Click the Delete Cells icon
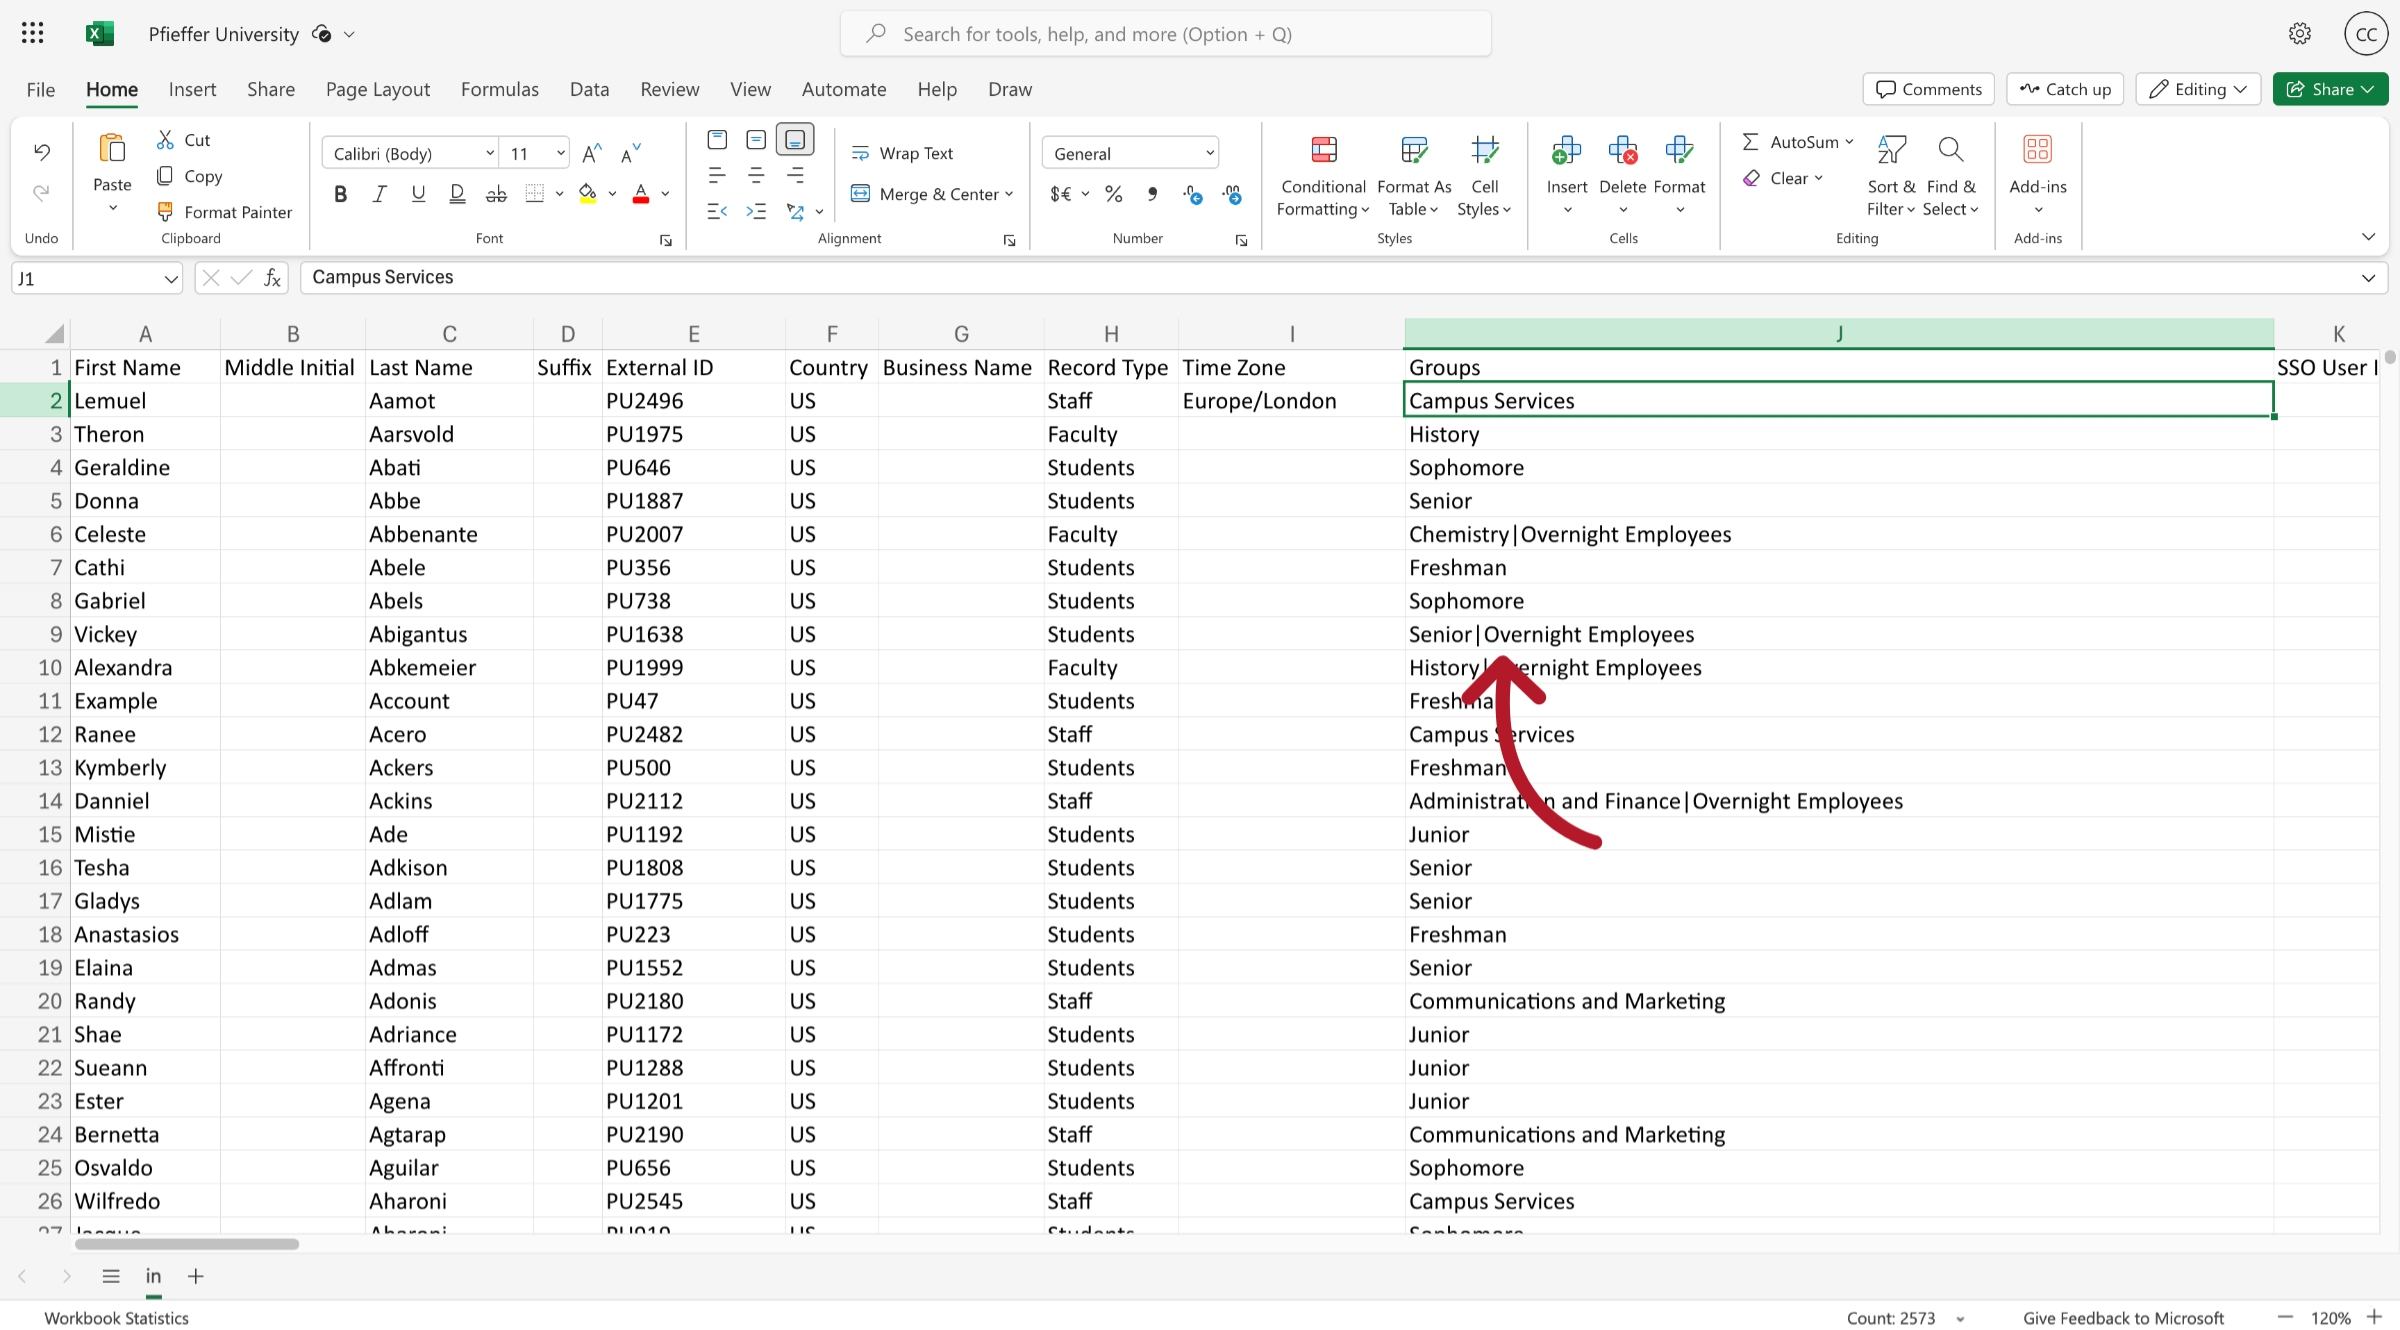The image size is (2400, 1330). [x=1622, y=152]
